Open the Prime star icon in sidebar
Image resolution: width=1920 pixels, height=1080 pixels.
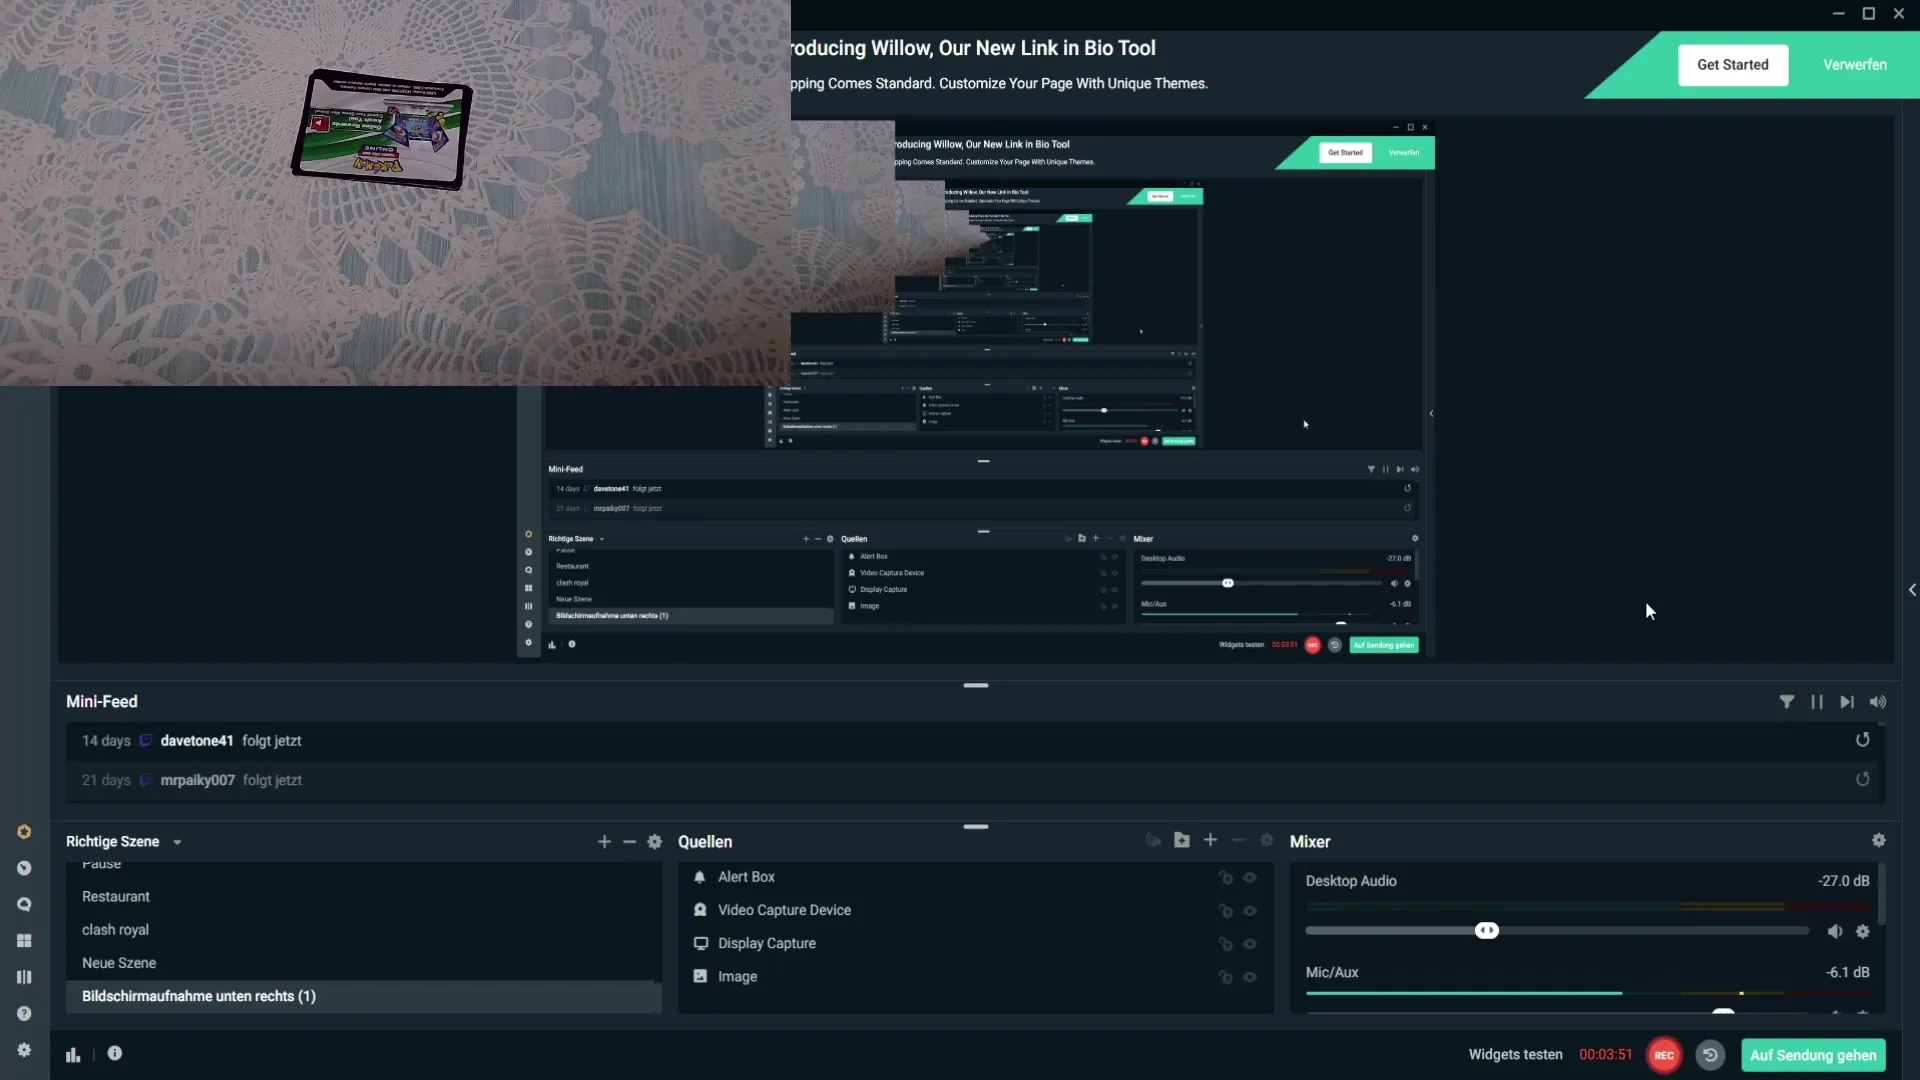pos(24,832)
